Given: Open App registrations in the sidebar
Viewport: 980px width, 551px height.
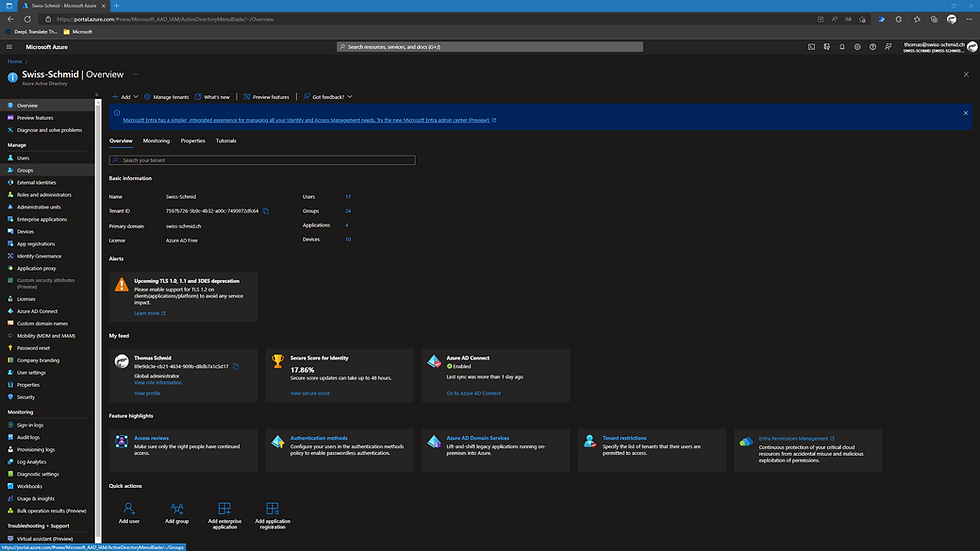Looking at the screenshot, I should pyautogui.click(x=36, y=244).
